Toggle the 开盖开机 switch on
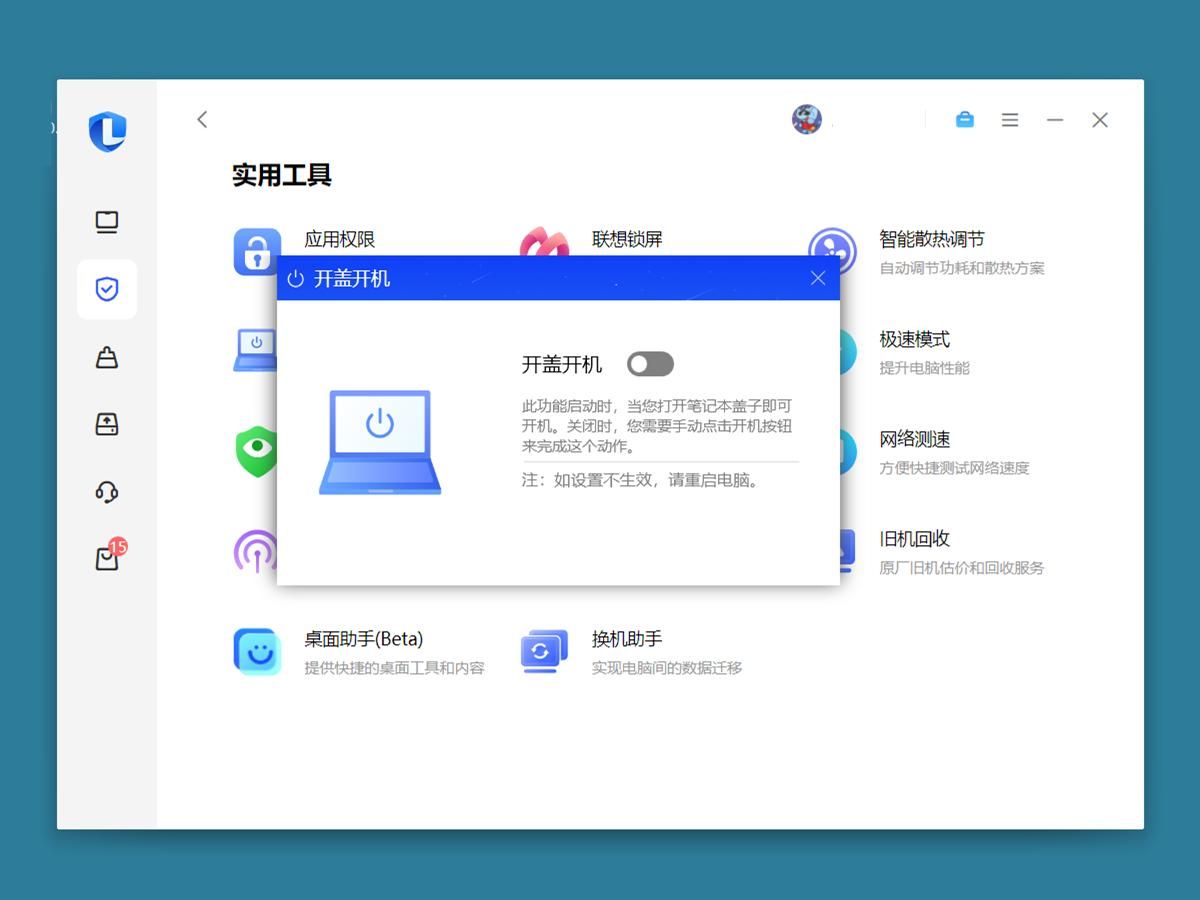Viewport: 1200px width, 900px height. [x=650, y=364]
